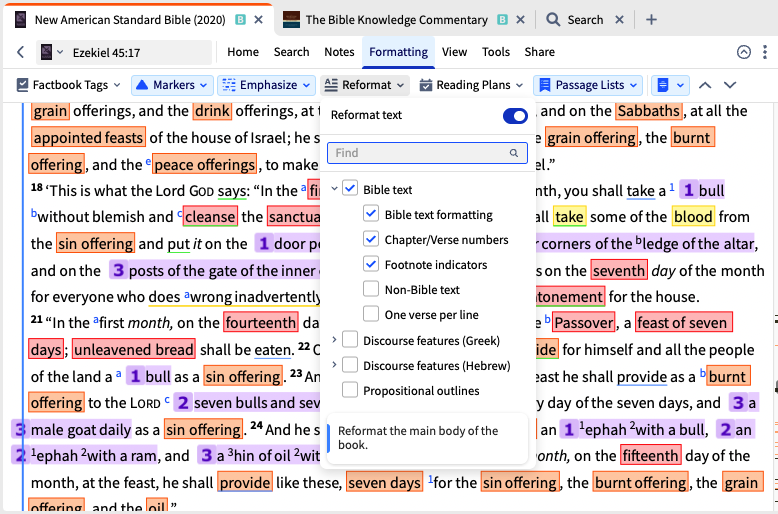
Task: Close the New American Standard Bible tab
Action: 259,20
